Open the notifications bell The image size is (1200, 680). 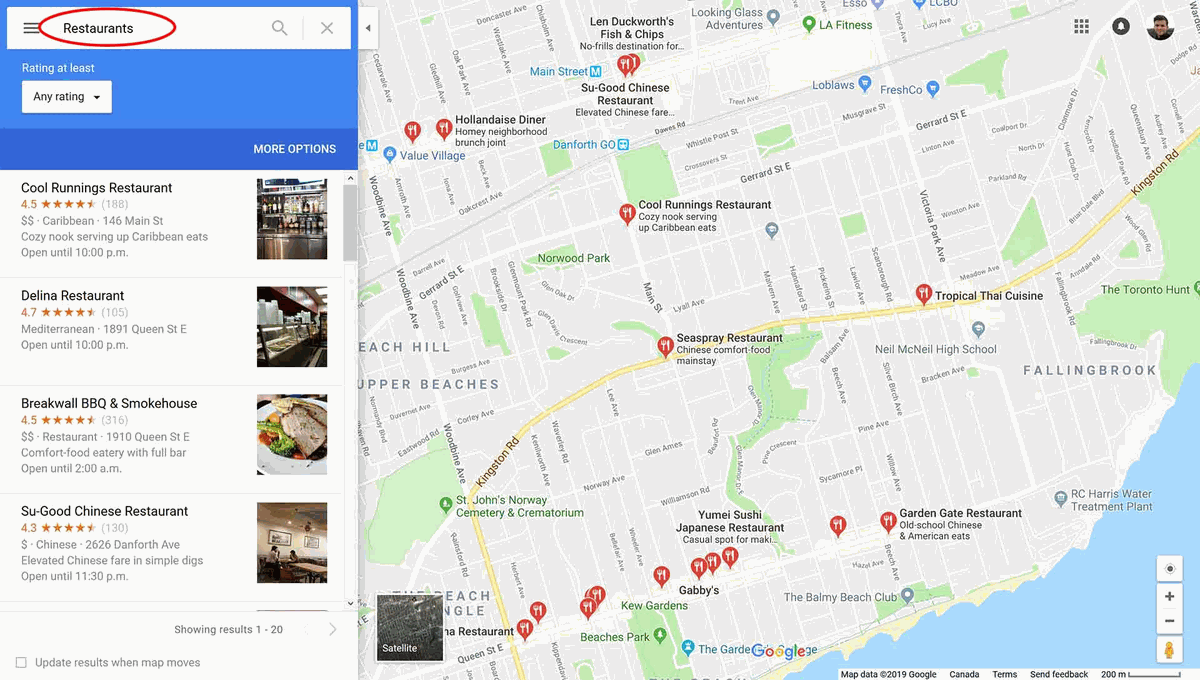[1121, 27]
